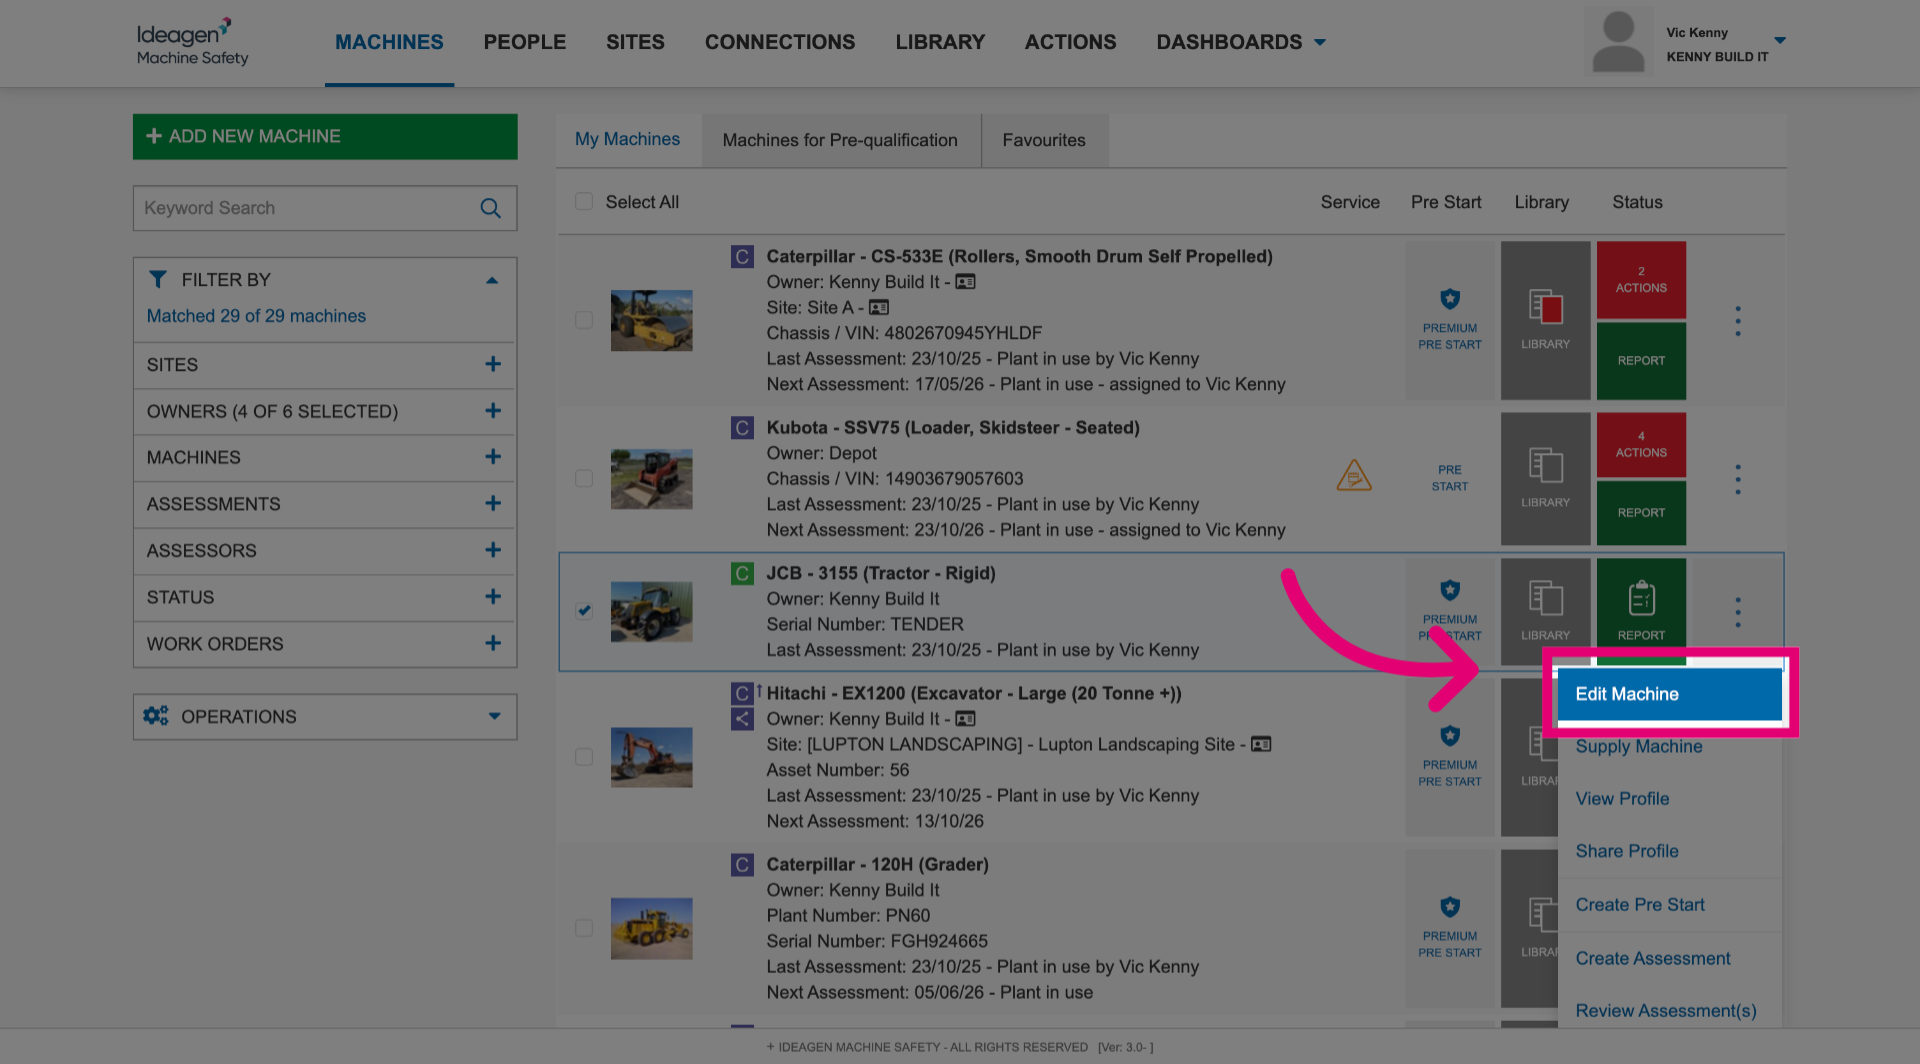The image size is (1920, 1064).
Task: Open Library for Caterpillar CS-533E
Action: tap(1545, 320)
